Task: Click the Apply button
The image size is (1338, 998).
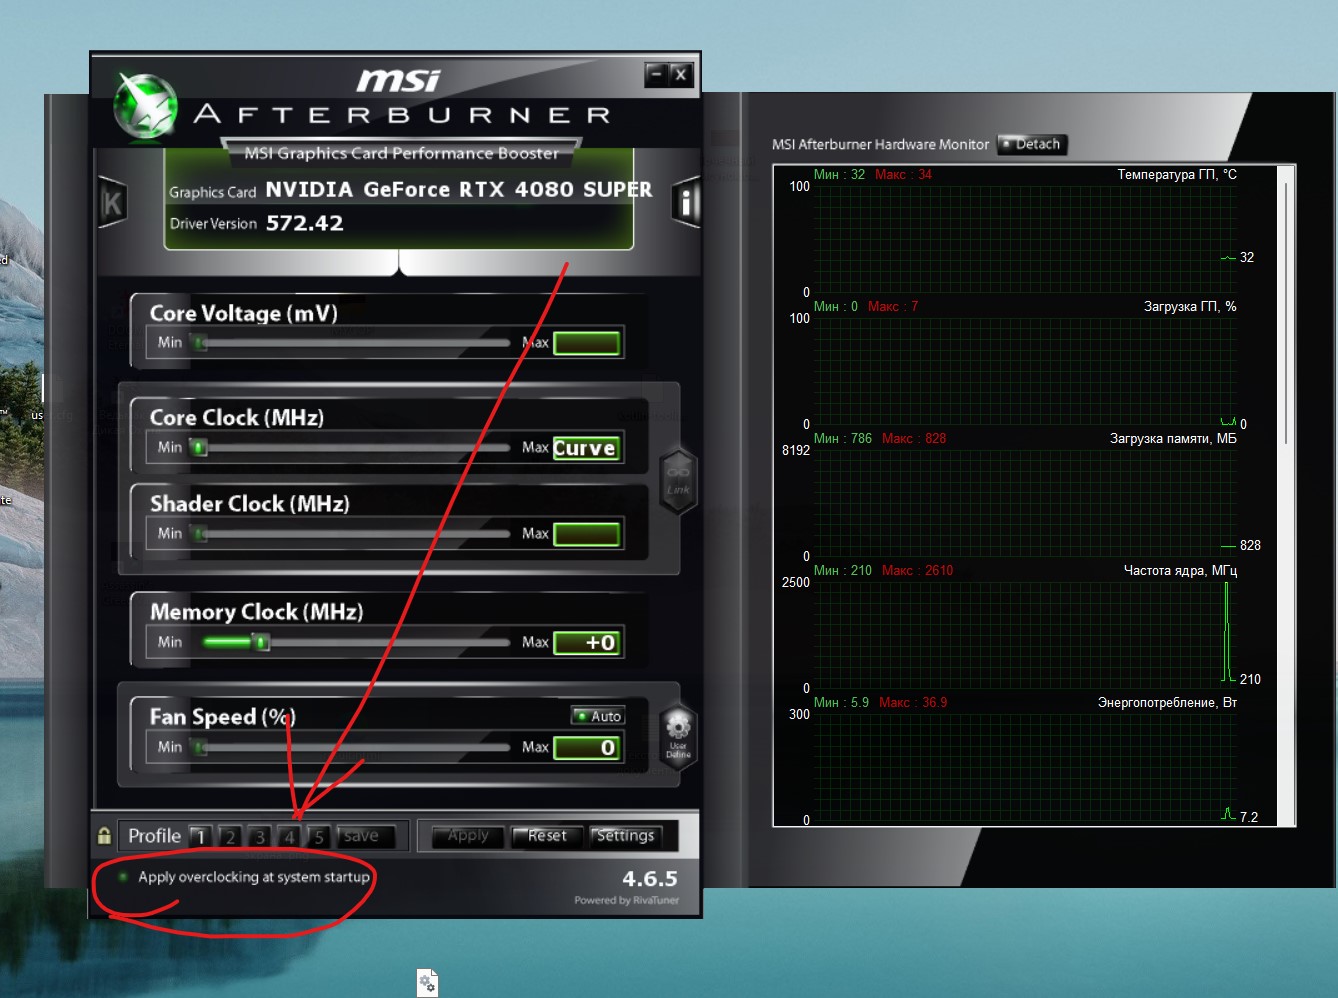Action: 468,836
